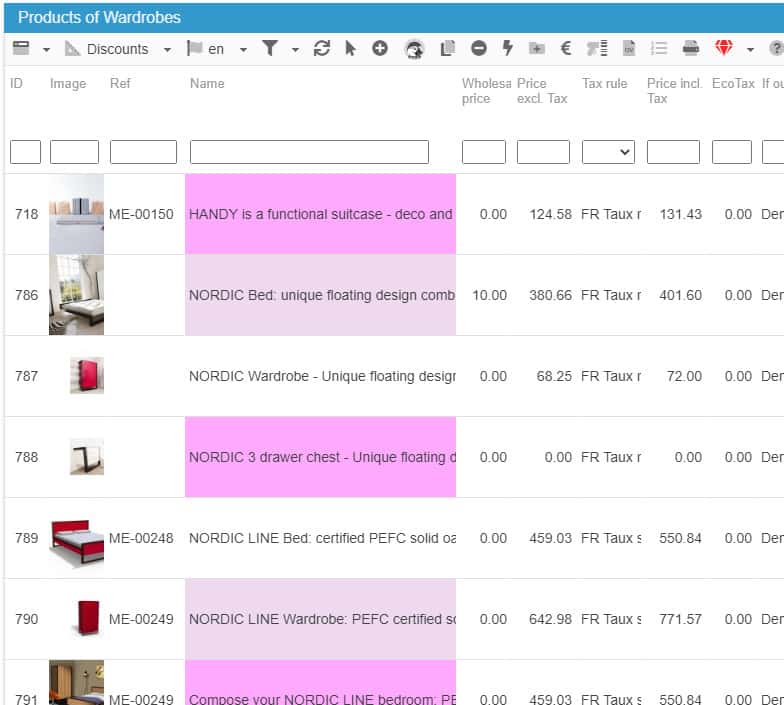Open the en language dropdown

[x=217, y=49]
